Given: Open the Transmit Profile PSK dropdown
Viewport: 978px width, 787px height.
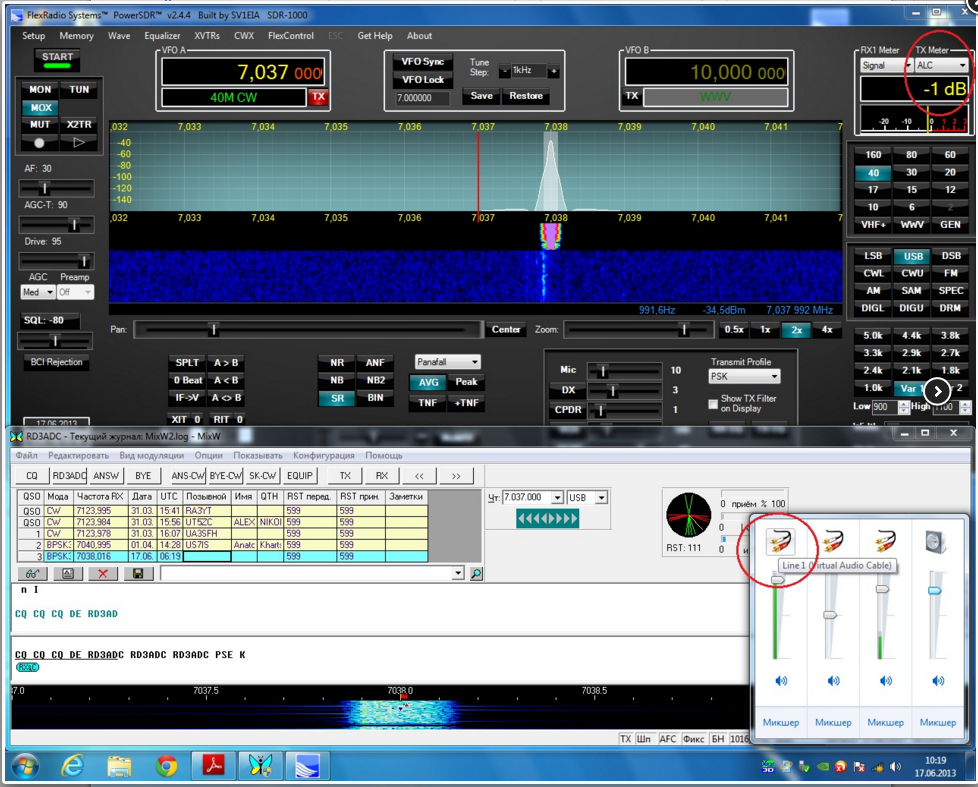Looking at the screenshot, I should tap(744, 377).
